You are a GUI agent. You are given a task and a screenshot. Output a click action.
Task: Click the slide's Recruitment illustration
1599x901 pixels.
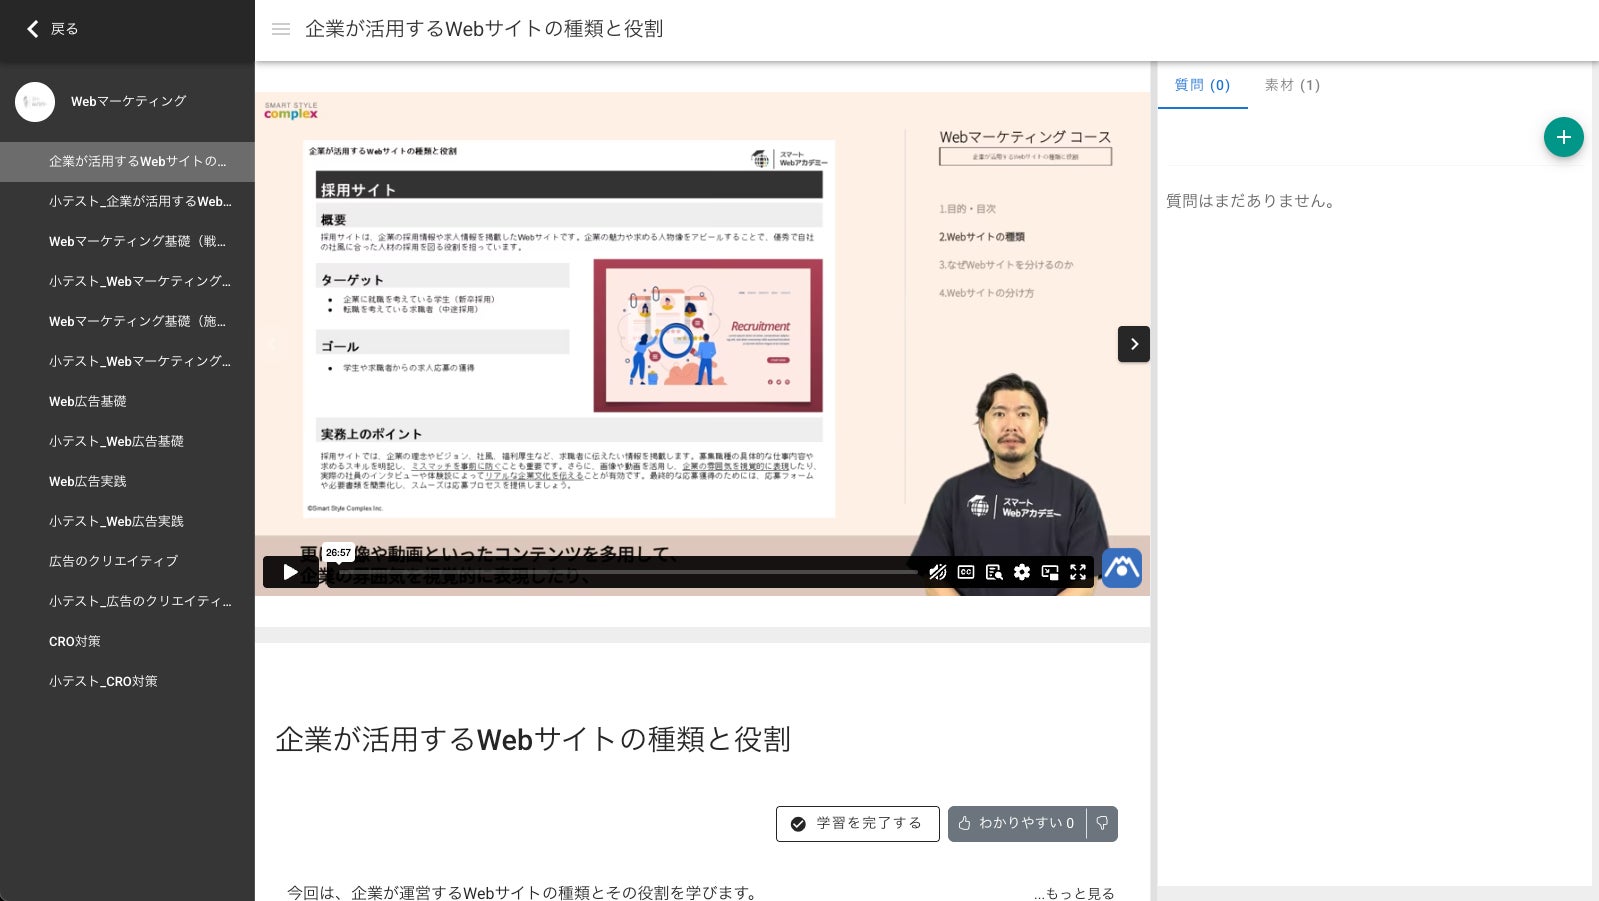point(708,336)
